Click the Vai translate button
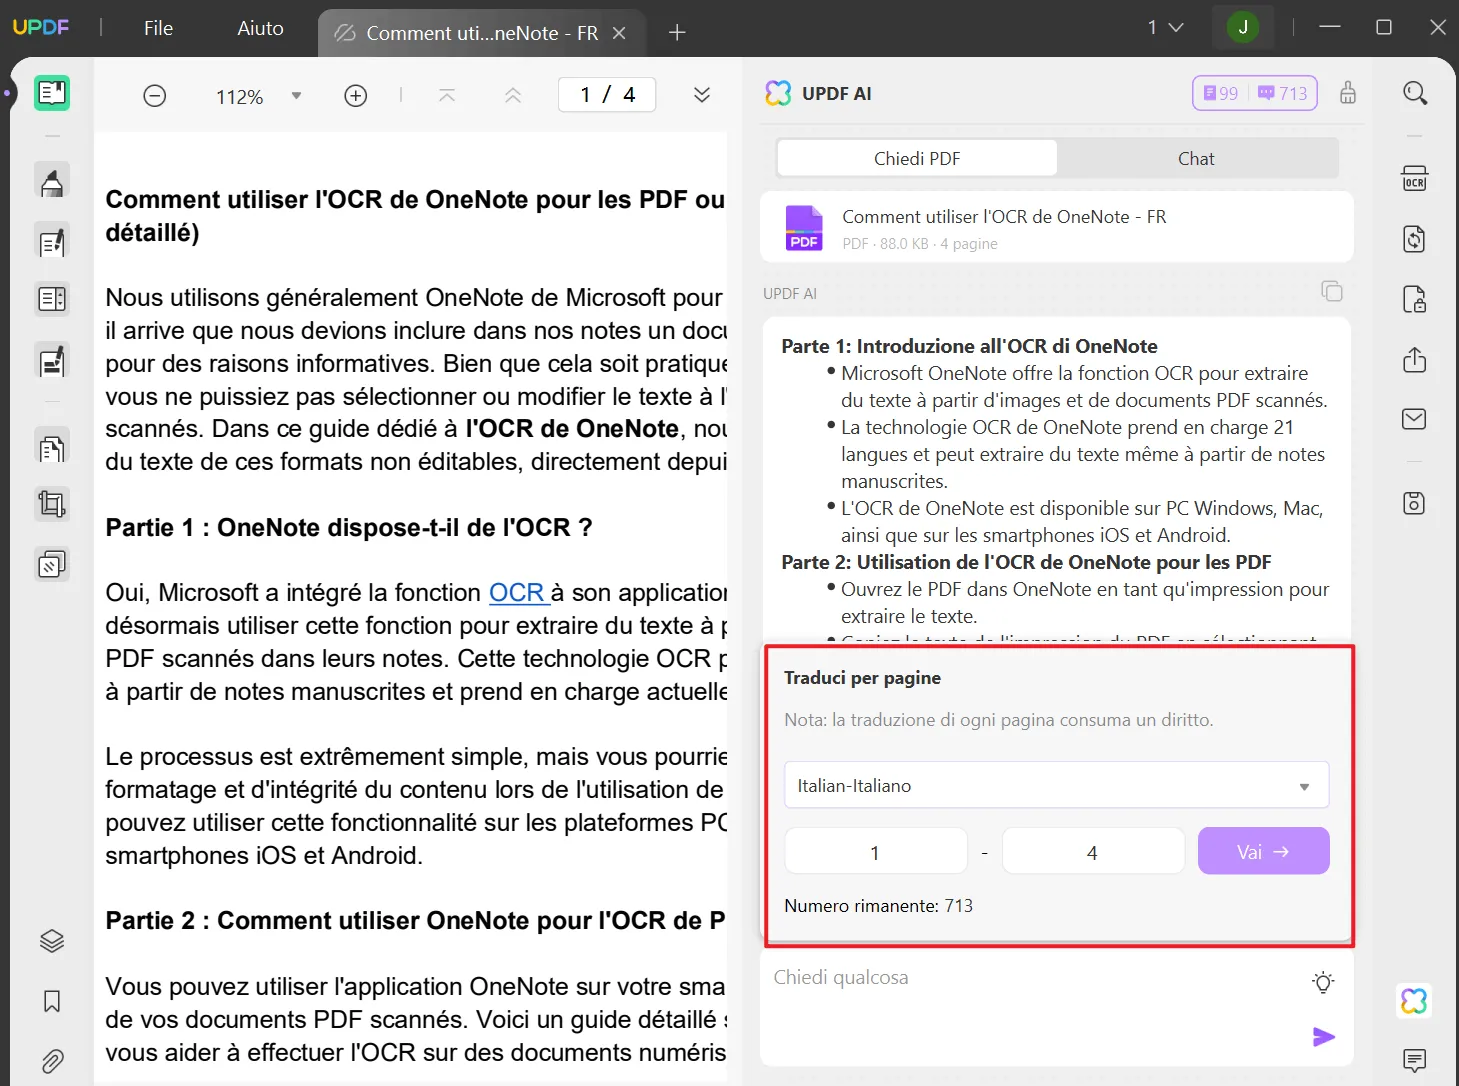The image size is (1459, 1086). tap(1263, 851)
